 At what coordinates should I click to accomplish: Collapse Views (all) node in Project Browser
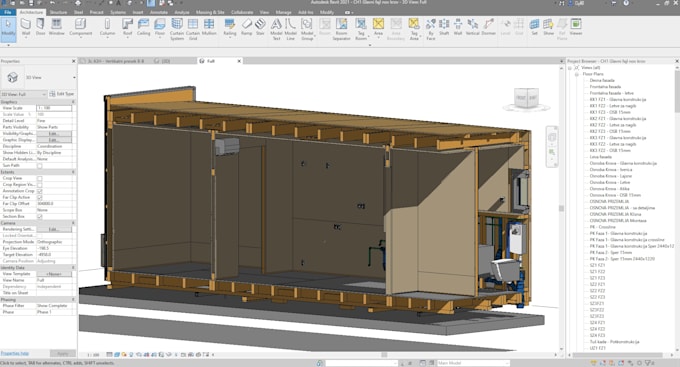pos(570,68)
